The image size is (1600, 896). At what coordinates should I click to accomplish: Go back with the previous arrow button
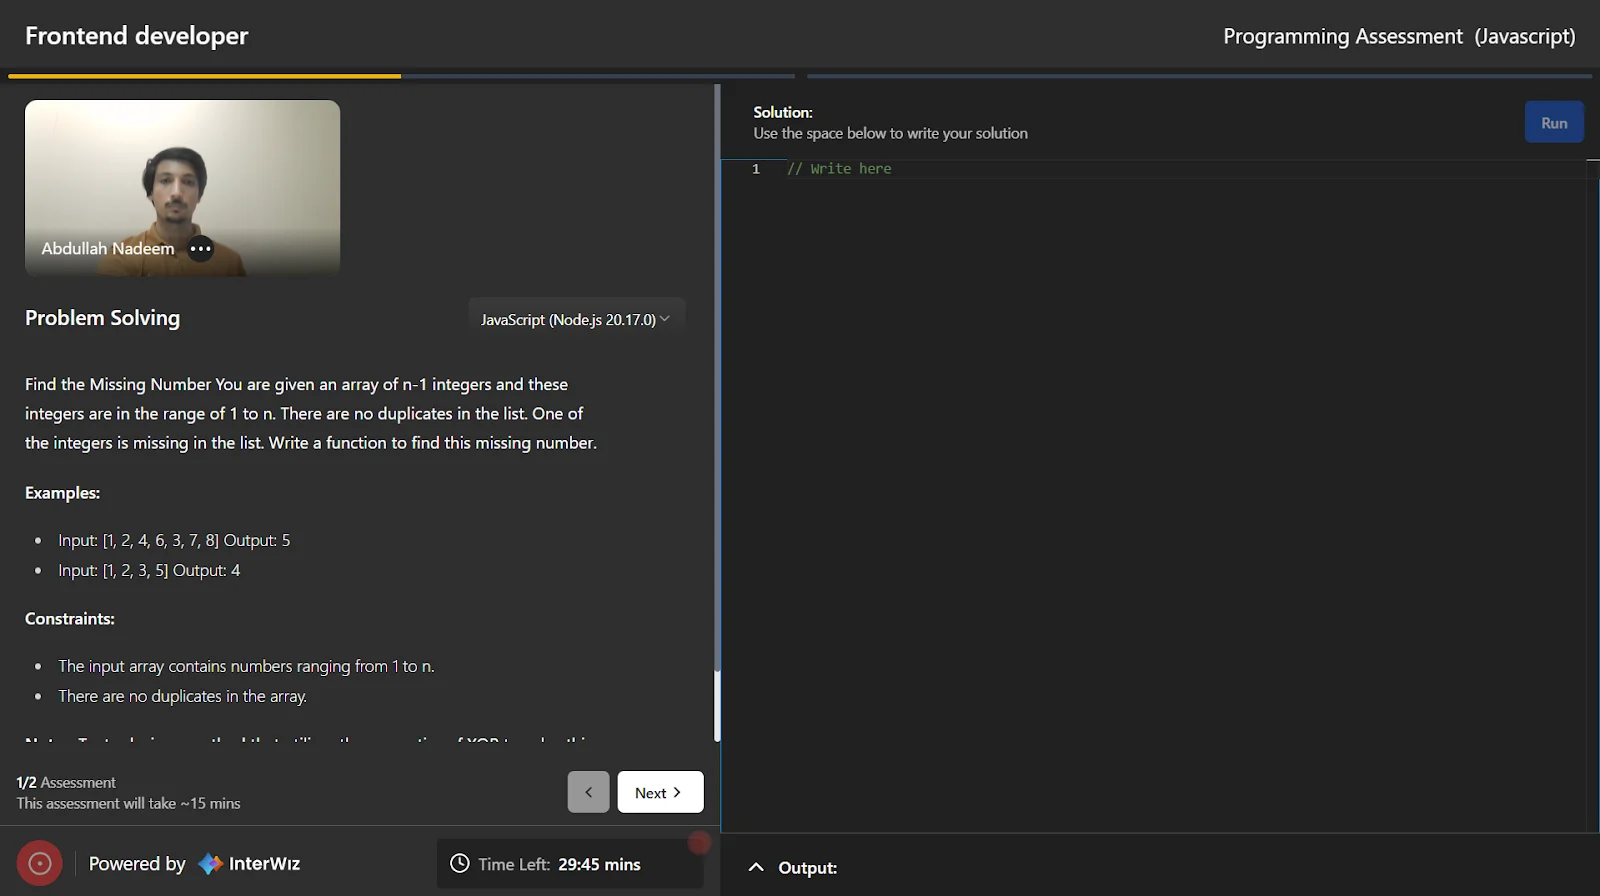[588, 792]
